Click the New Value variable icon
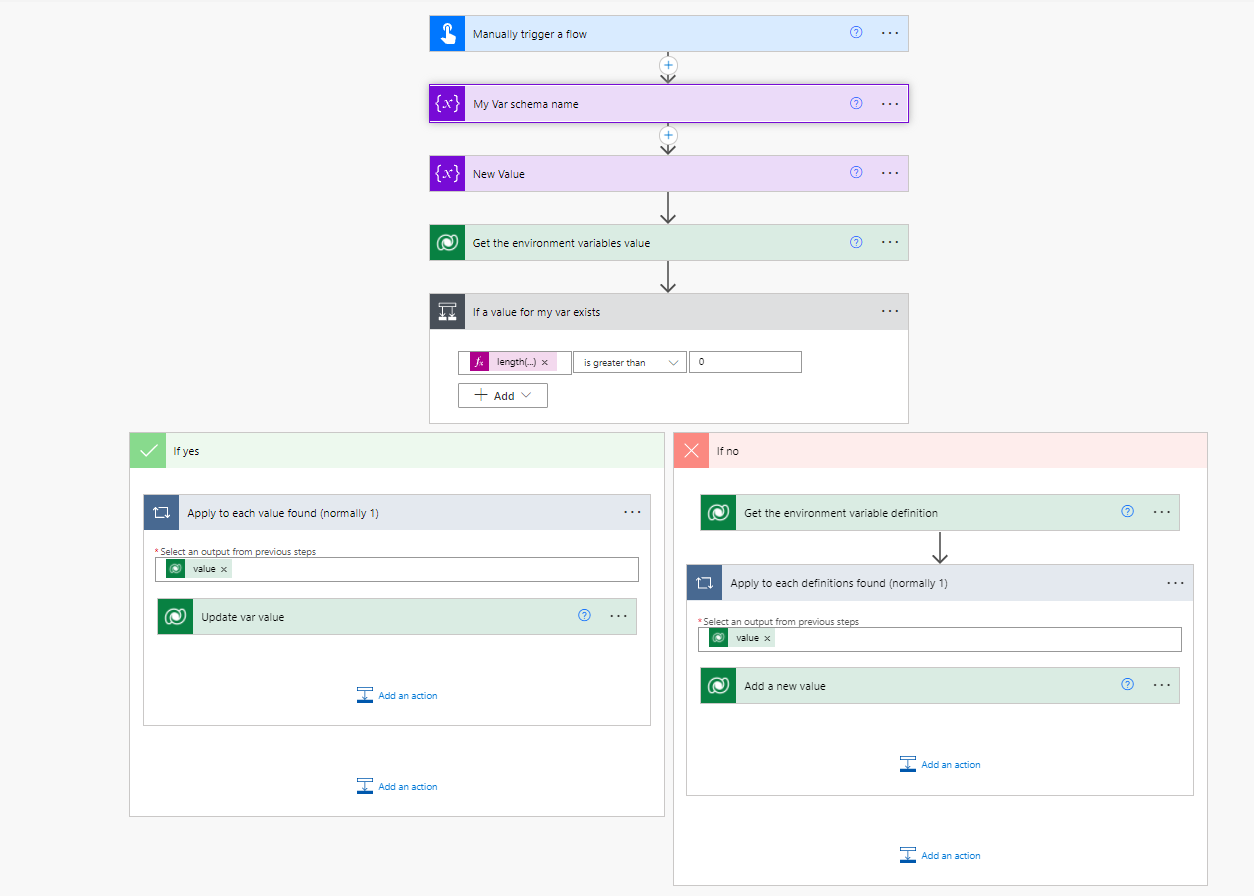 click(x=447, y=173)
